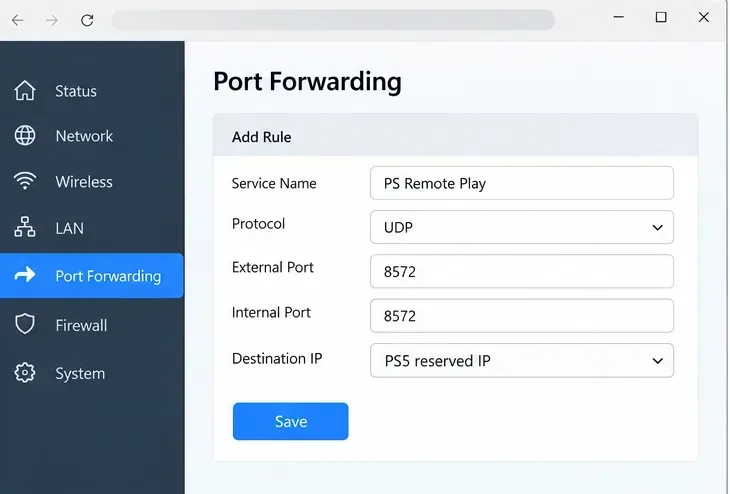
Task: Open the System menu item
Action: coord(80,373)
